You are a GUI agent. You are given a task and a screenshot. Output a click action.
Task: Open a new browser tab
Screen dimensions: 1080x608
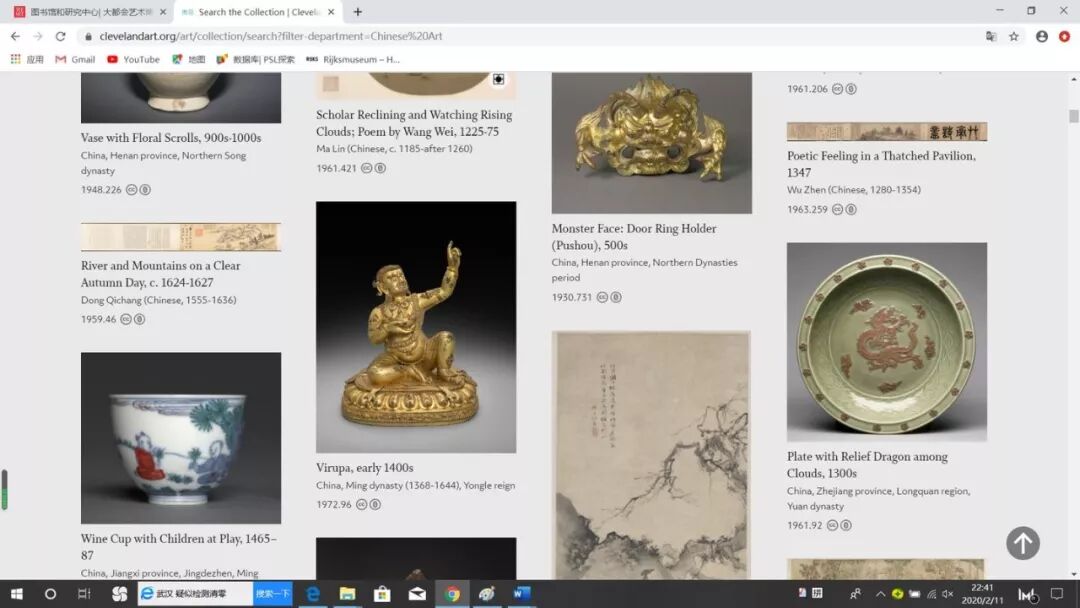[x=357, y=12]
